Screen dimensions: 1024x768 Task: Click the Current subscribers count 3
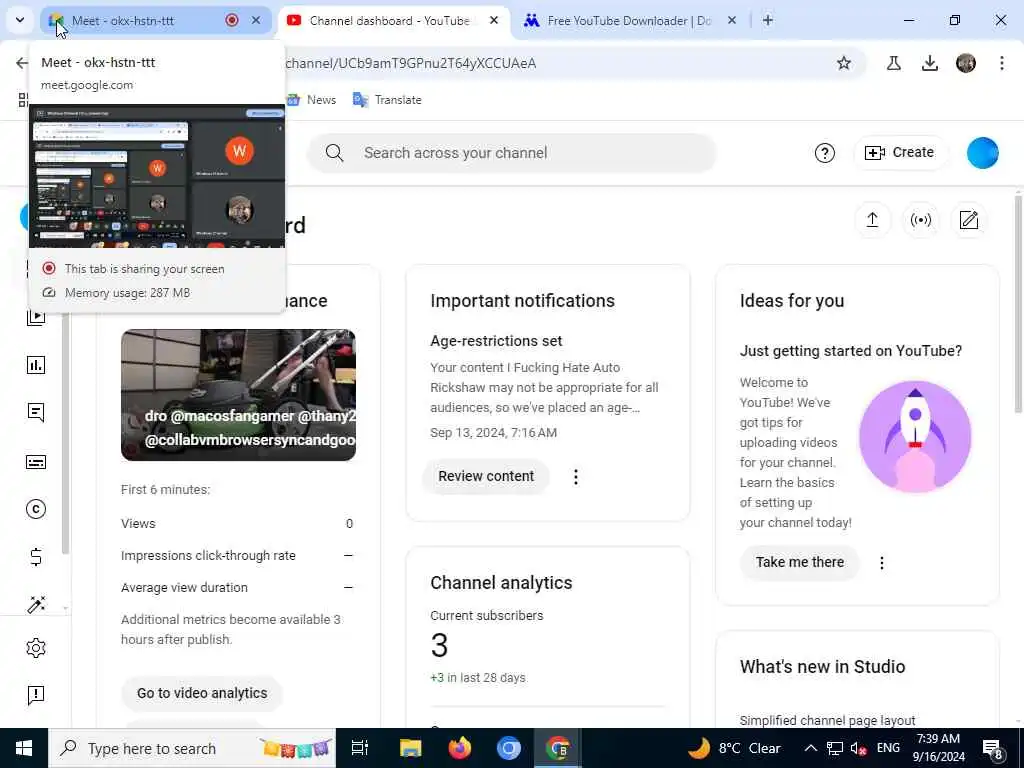point(439,646)
